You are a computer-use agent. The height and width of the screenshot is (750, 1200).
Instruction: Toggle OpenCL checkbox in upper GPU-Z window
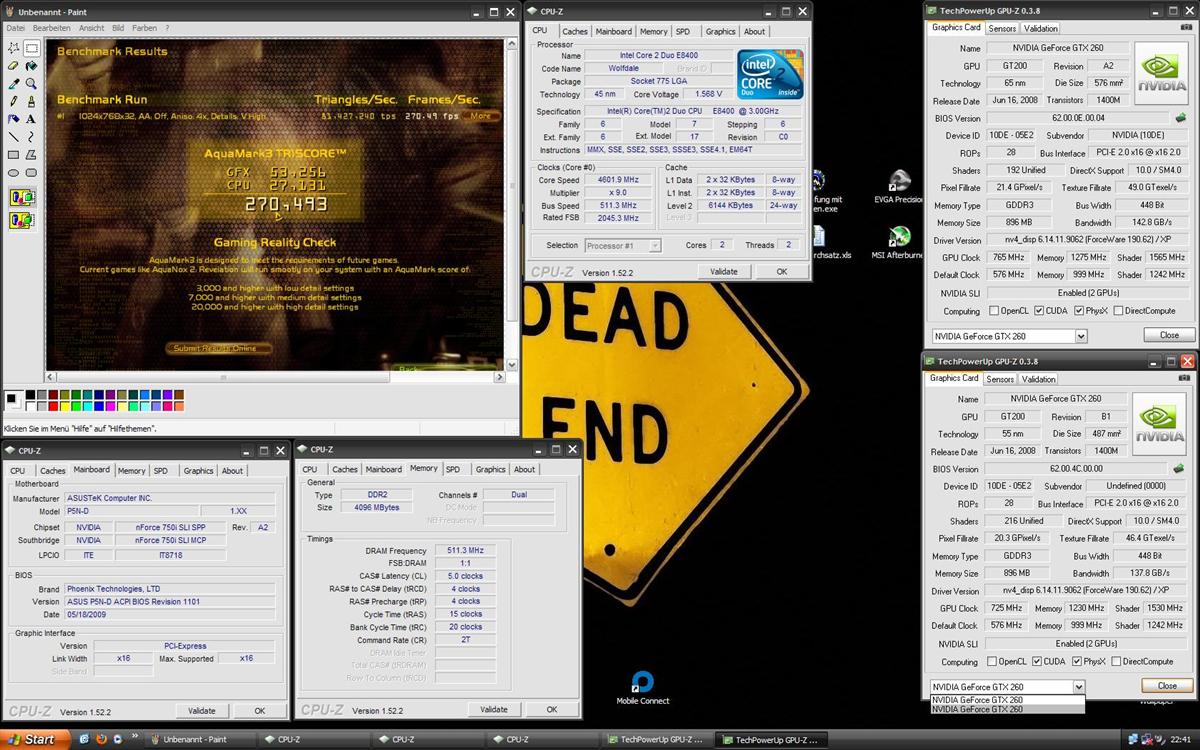[x=995, y=311]
